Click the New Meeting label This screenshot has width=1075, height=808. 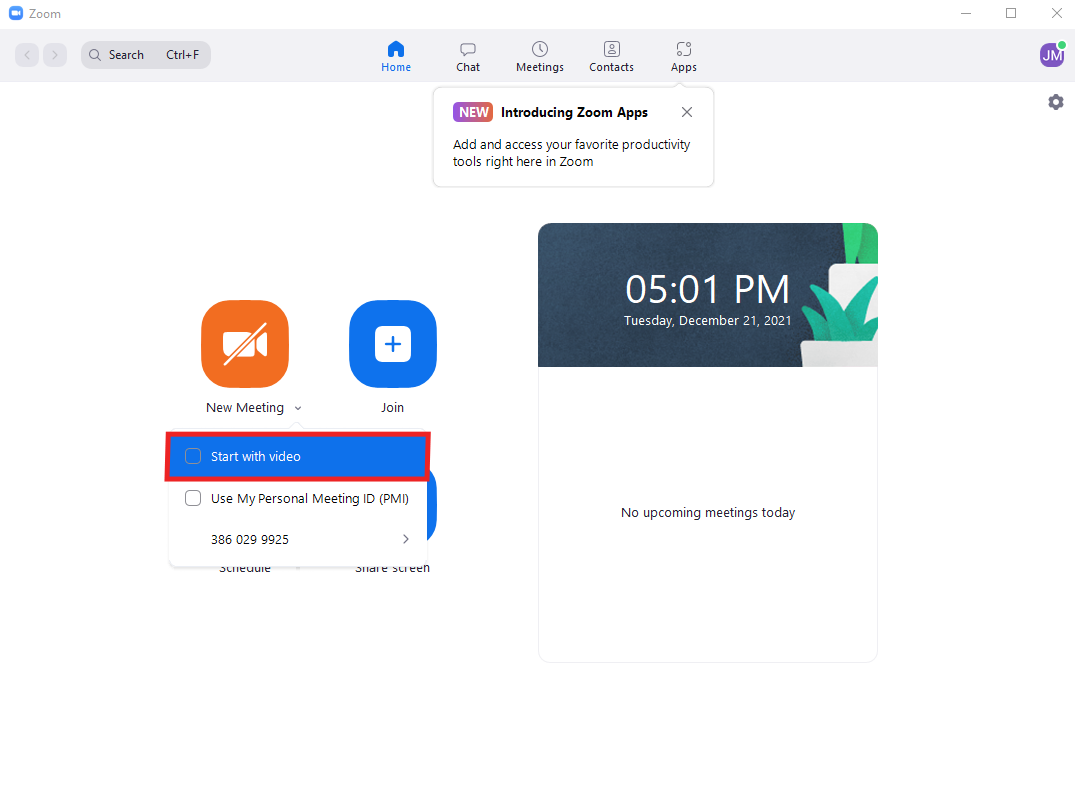[245, 408]
